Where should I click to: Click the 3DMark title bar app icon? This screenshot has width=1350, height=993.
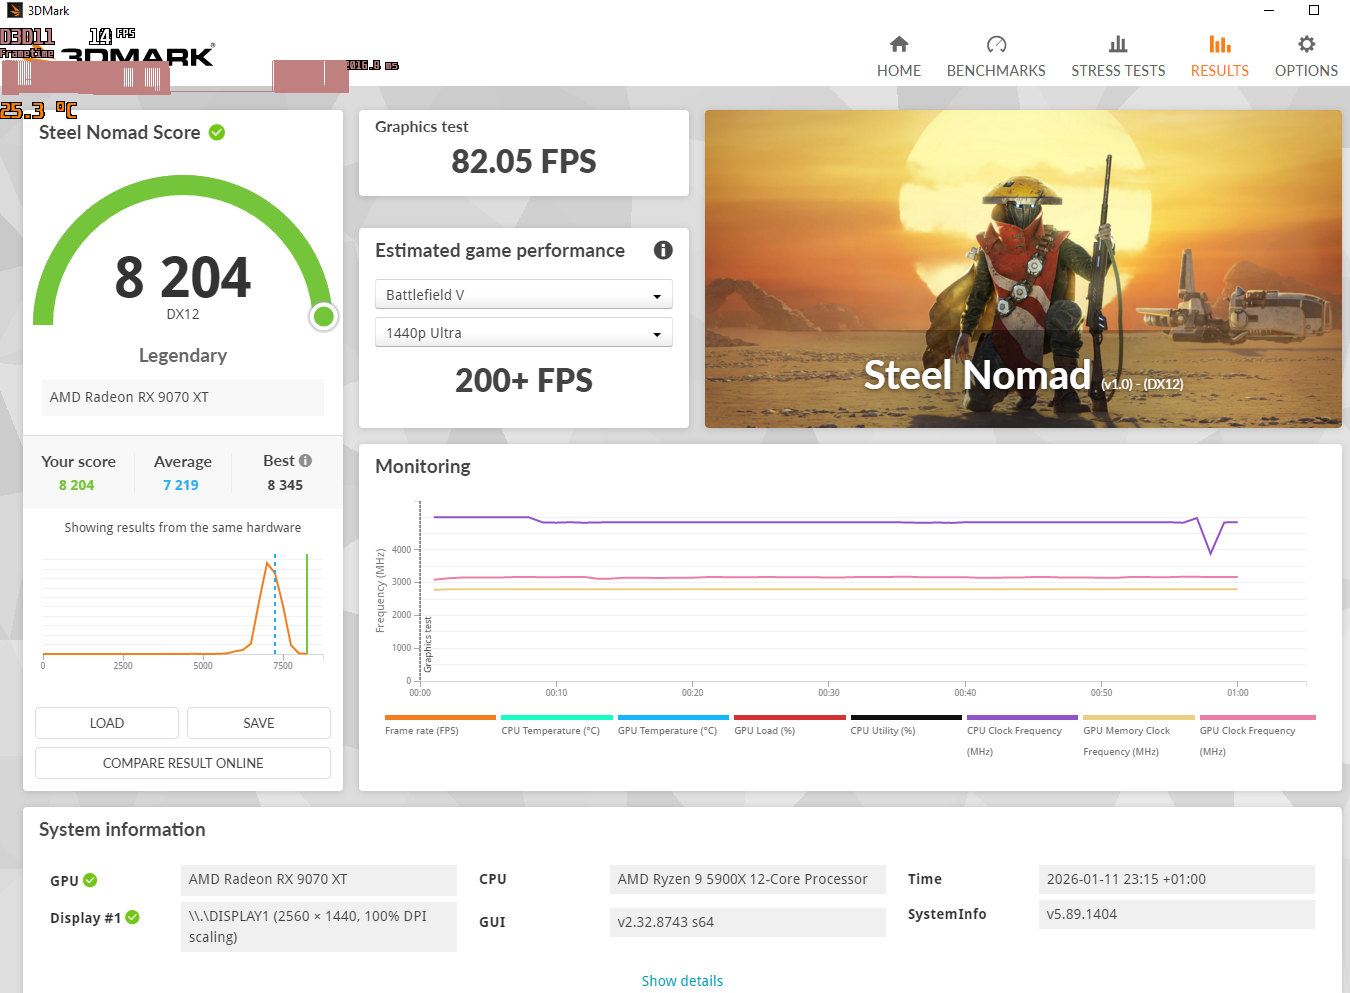click(14, 10)
